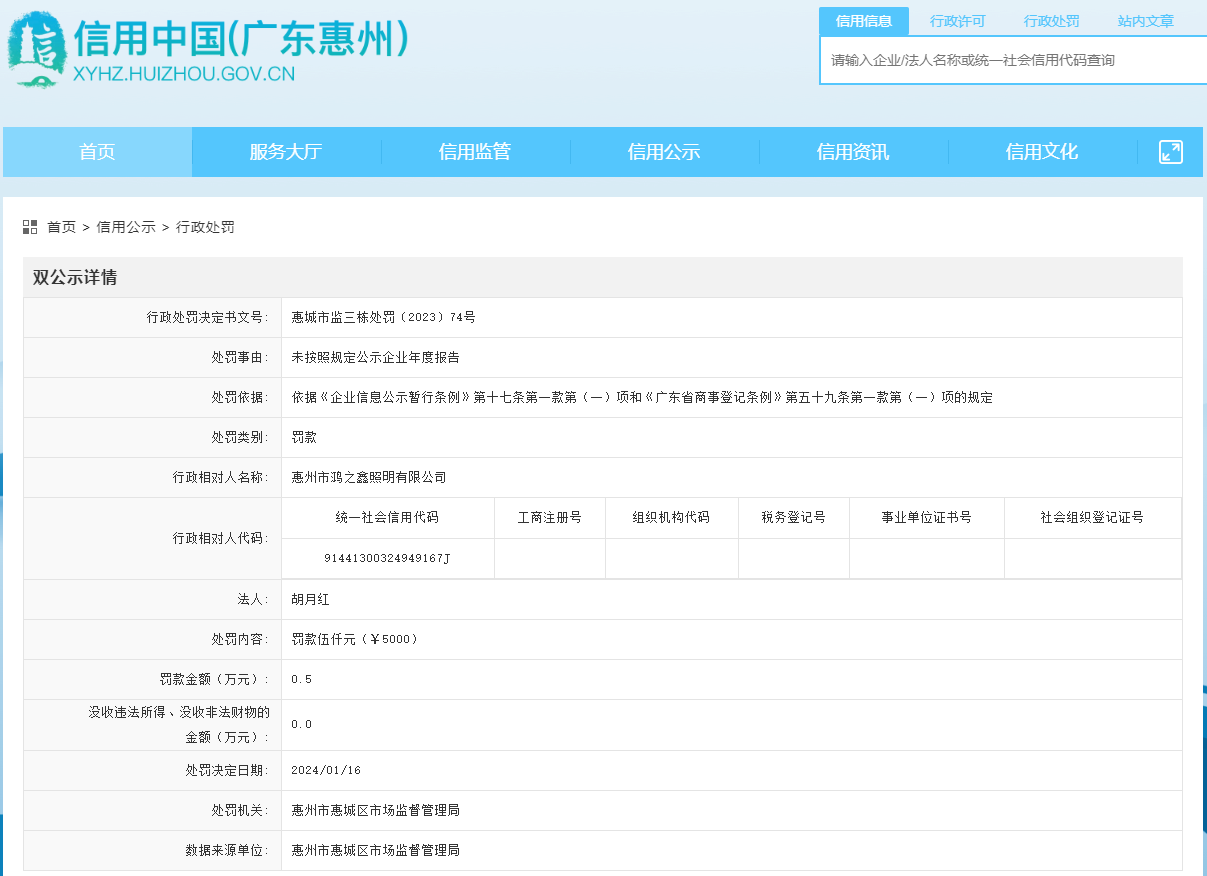
Task: Click company name 惠州市鸿之鑫照明有限公司
Action: point(369,477)
